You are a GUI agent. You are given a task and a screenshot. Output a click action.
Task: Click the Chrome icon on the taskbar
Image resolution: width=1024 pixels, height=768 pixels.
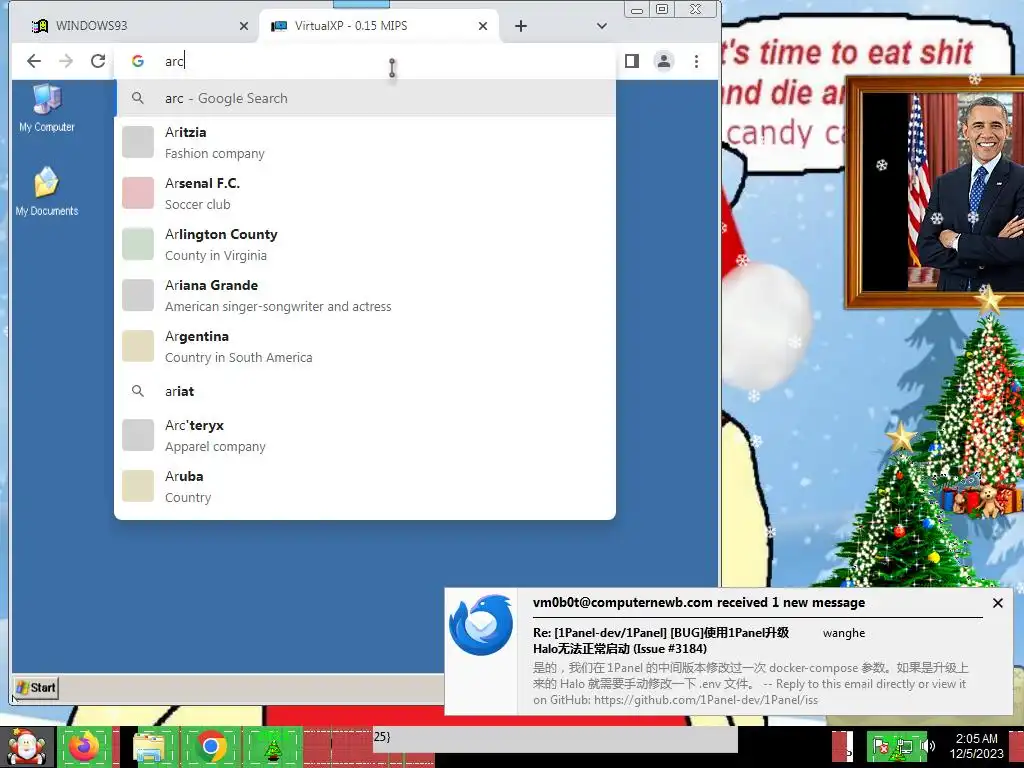[211, 746]
